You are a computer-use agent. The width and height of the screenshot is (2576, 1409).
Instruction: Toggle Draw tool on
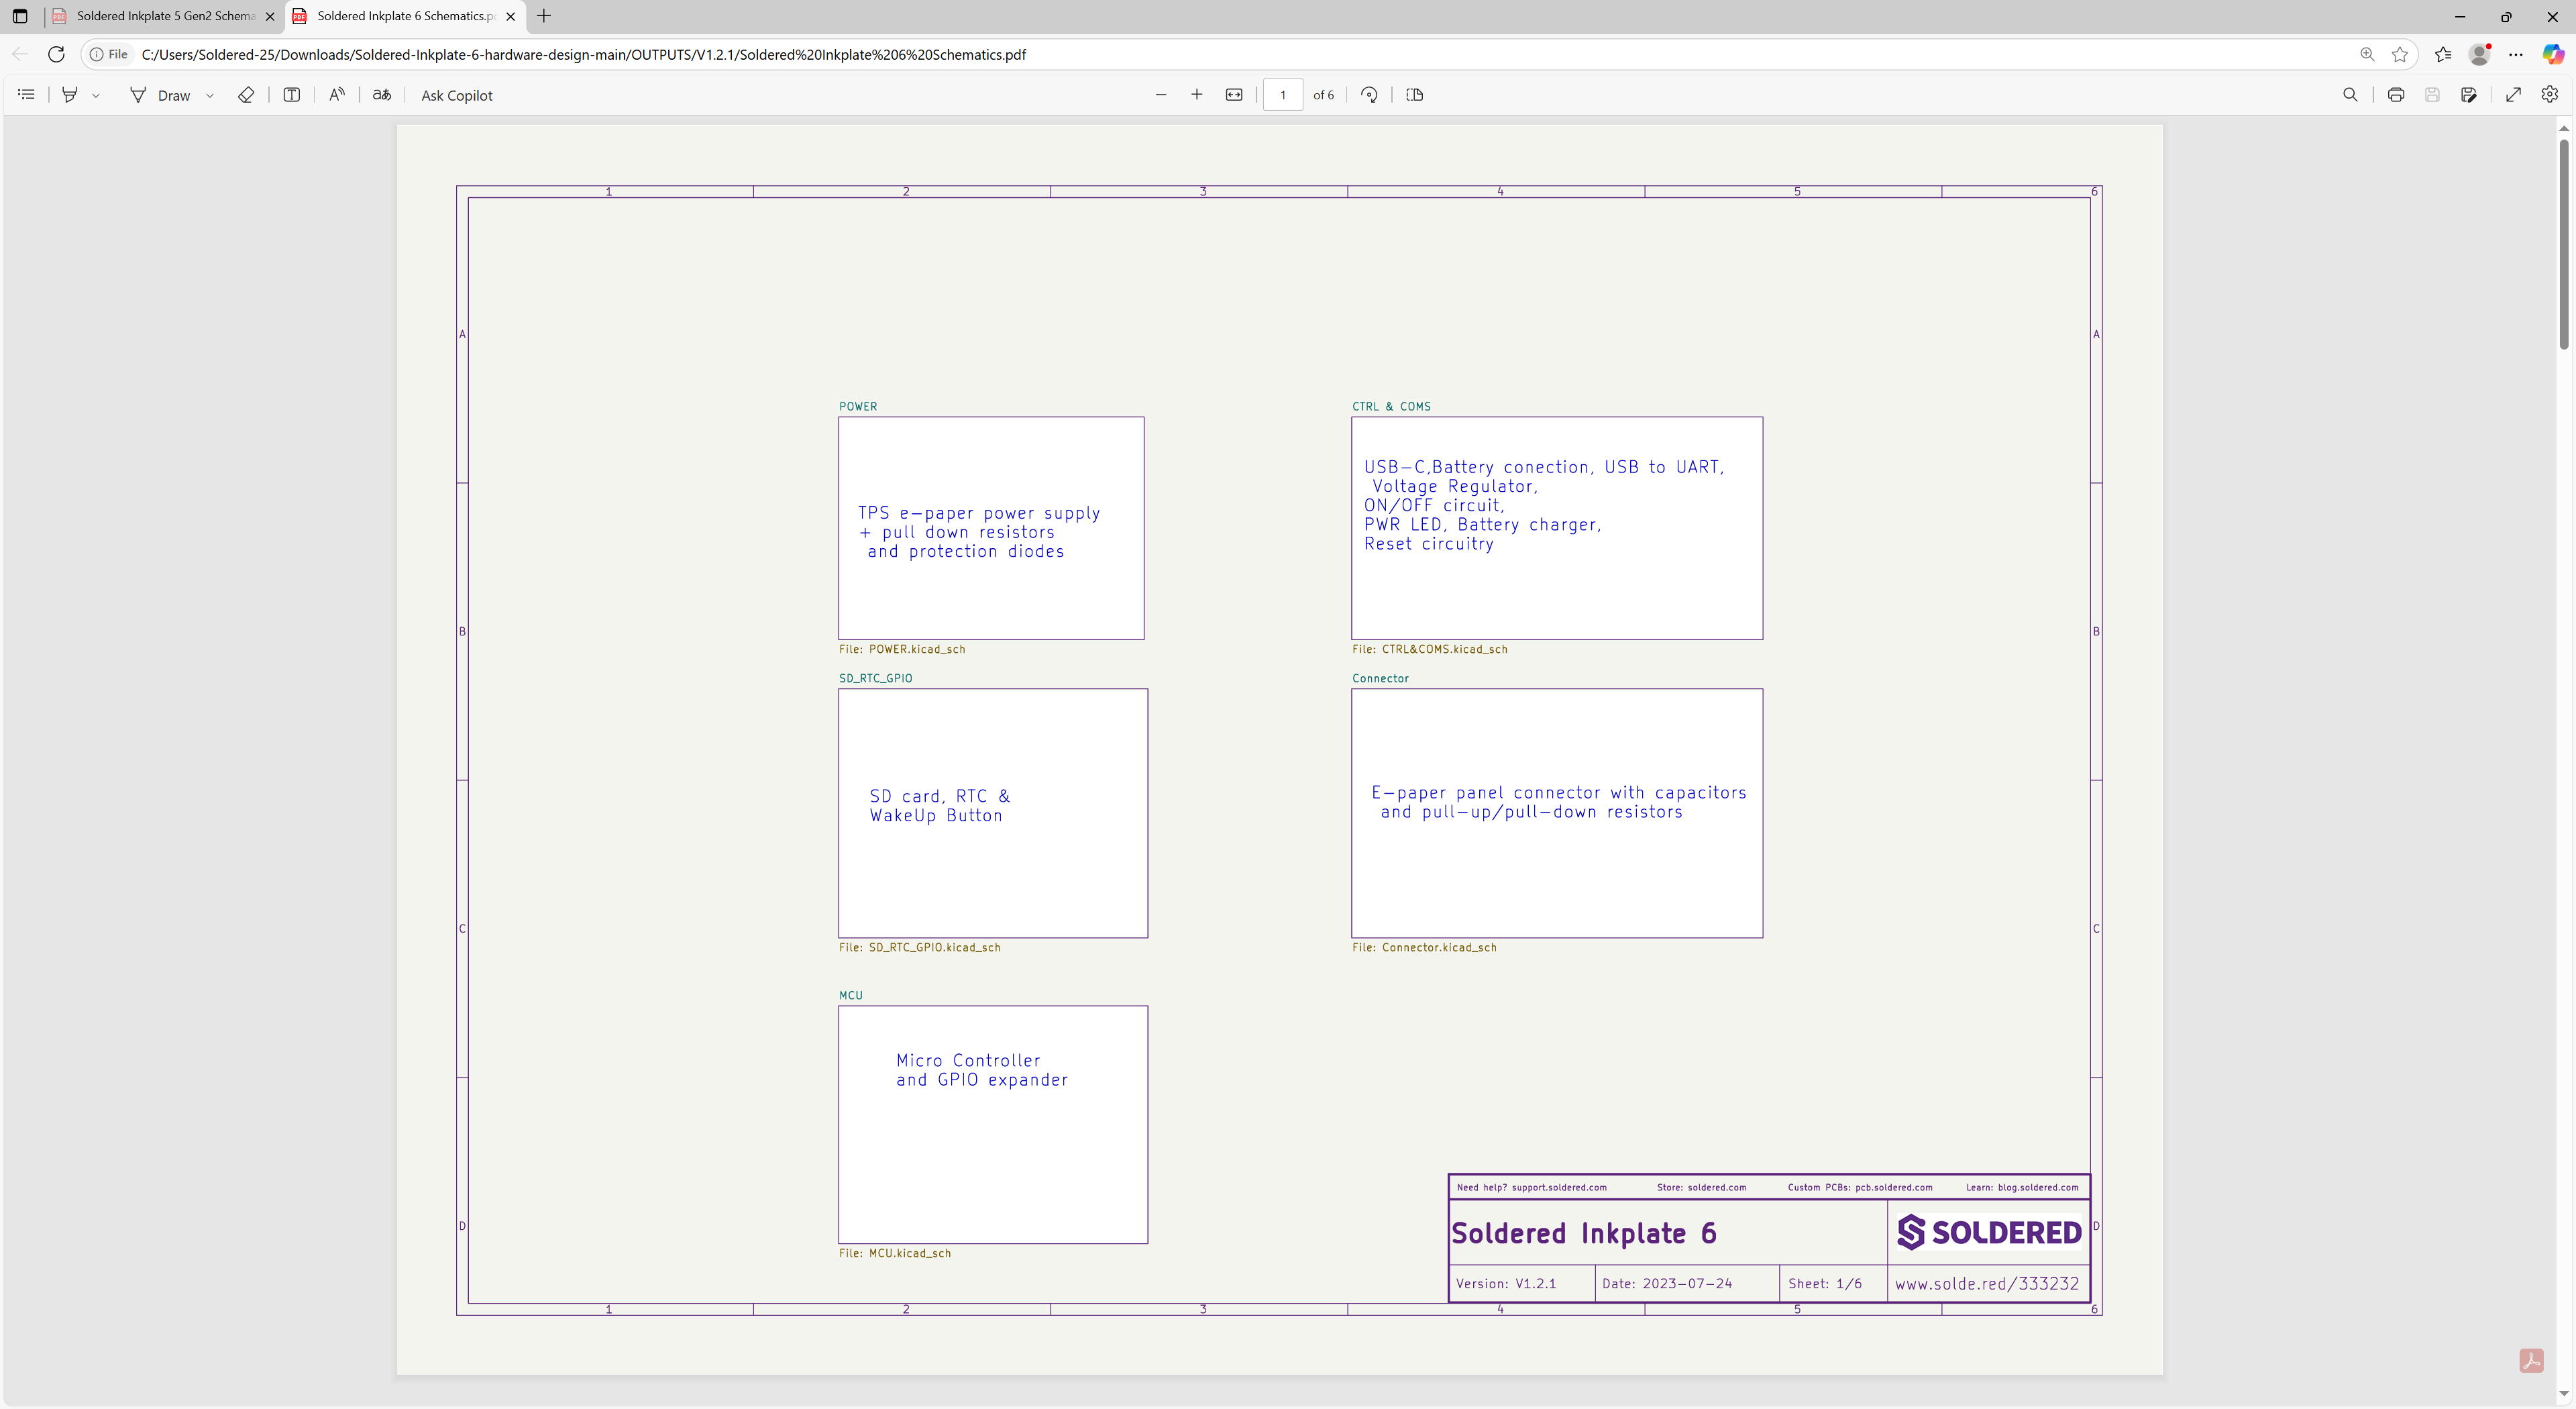click(160, 95)
